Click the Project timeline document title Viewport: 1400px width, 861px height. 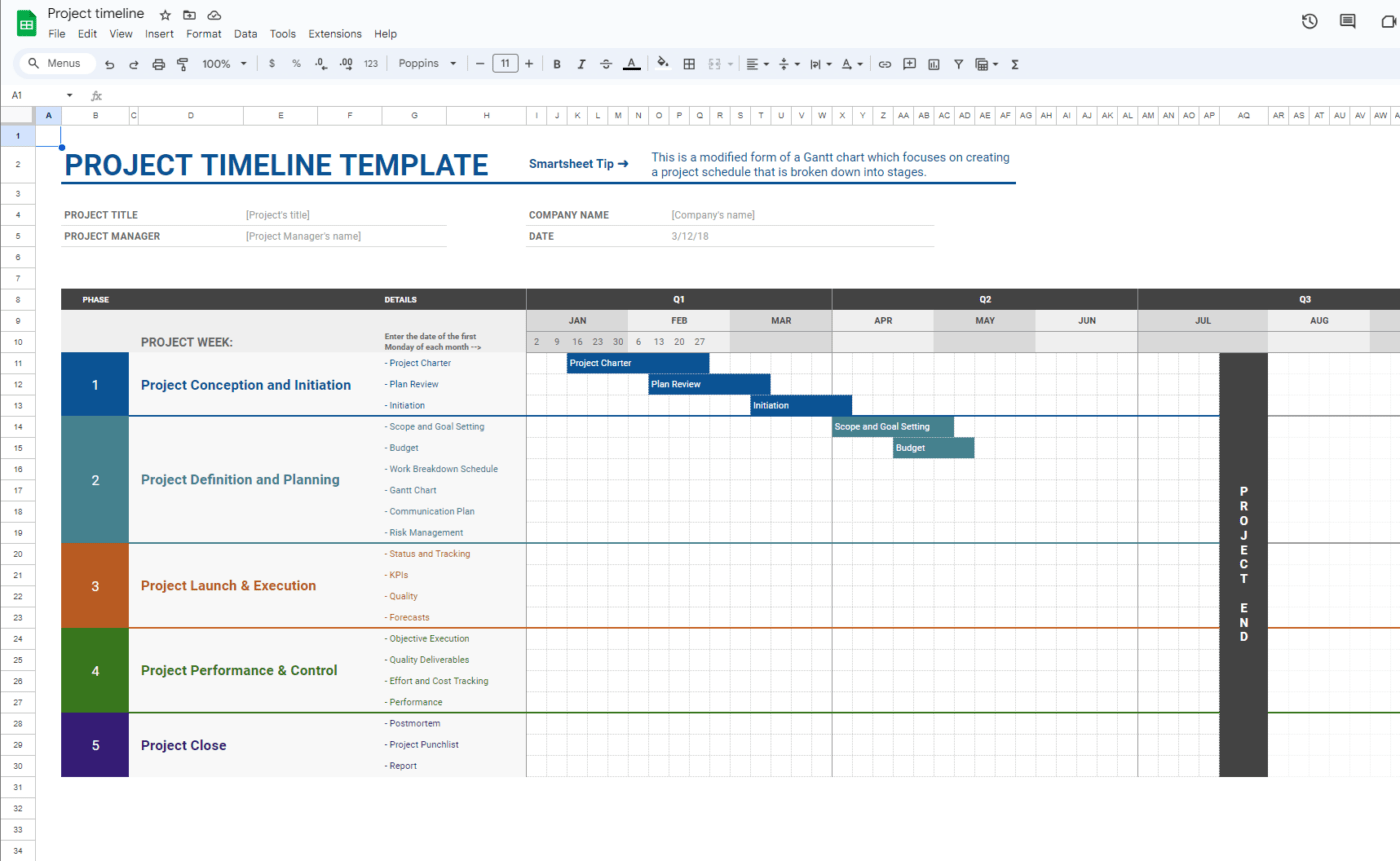[96, 14]
